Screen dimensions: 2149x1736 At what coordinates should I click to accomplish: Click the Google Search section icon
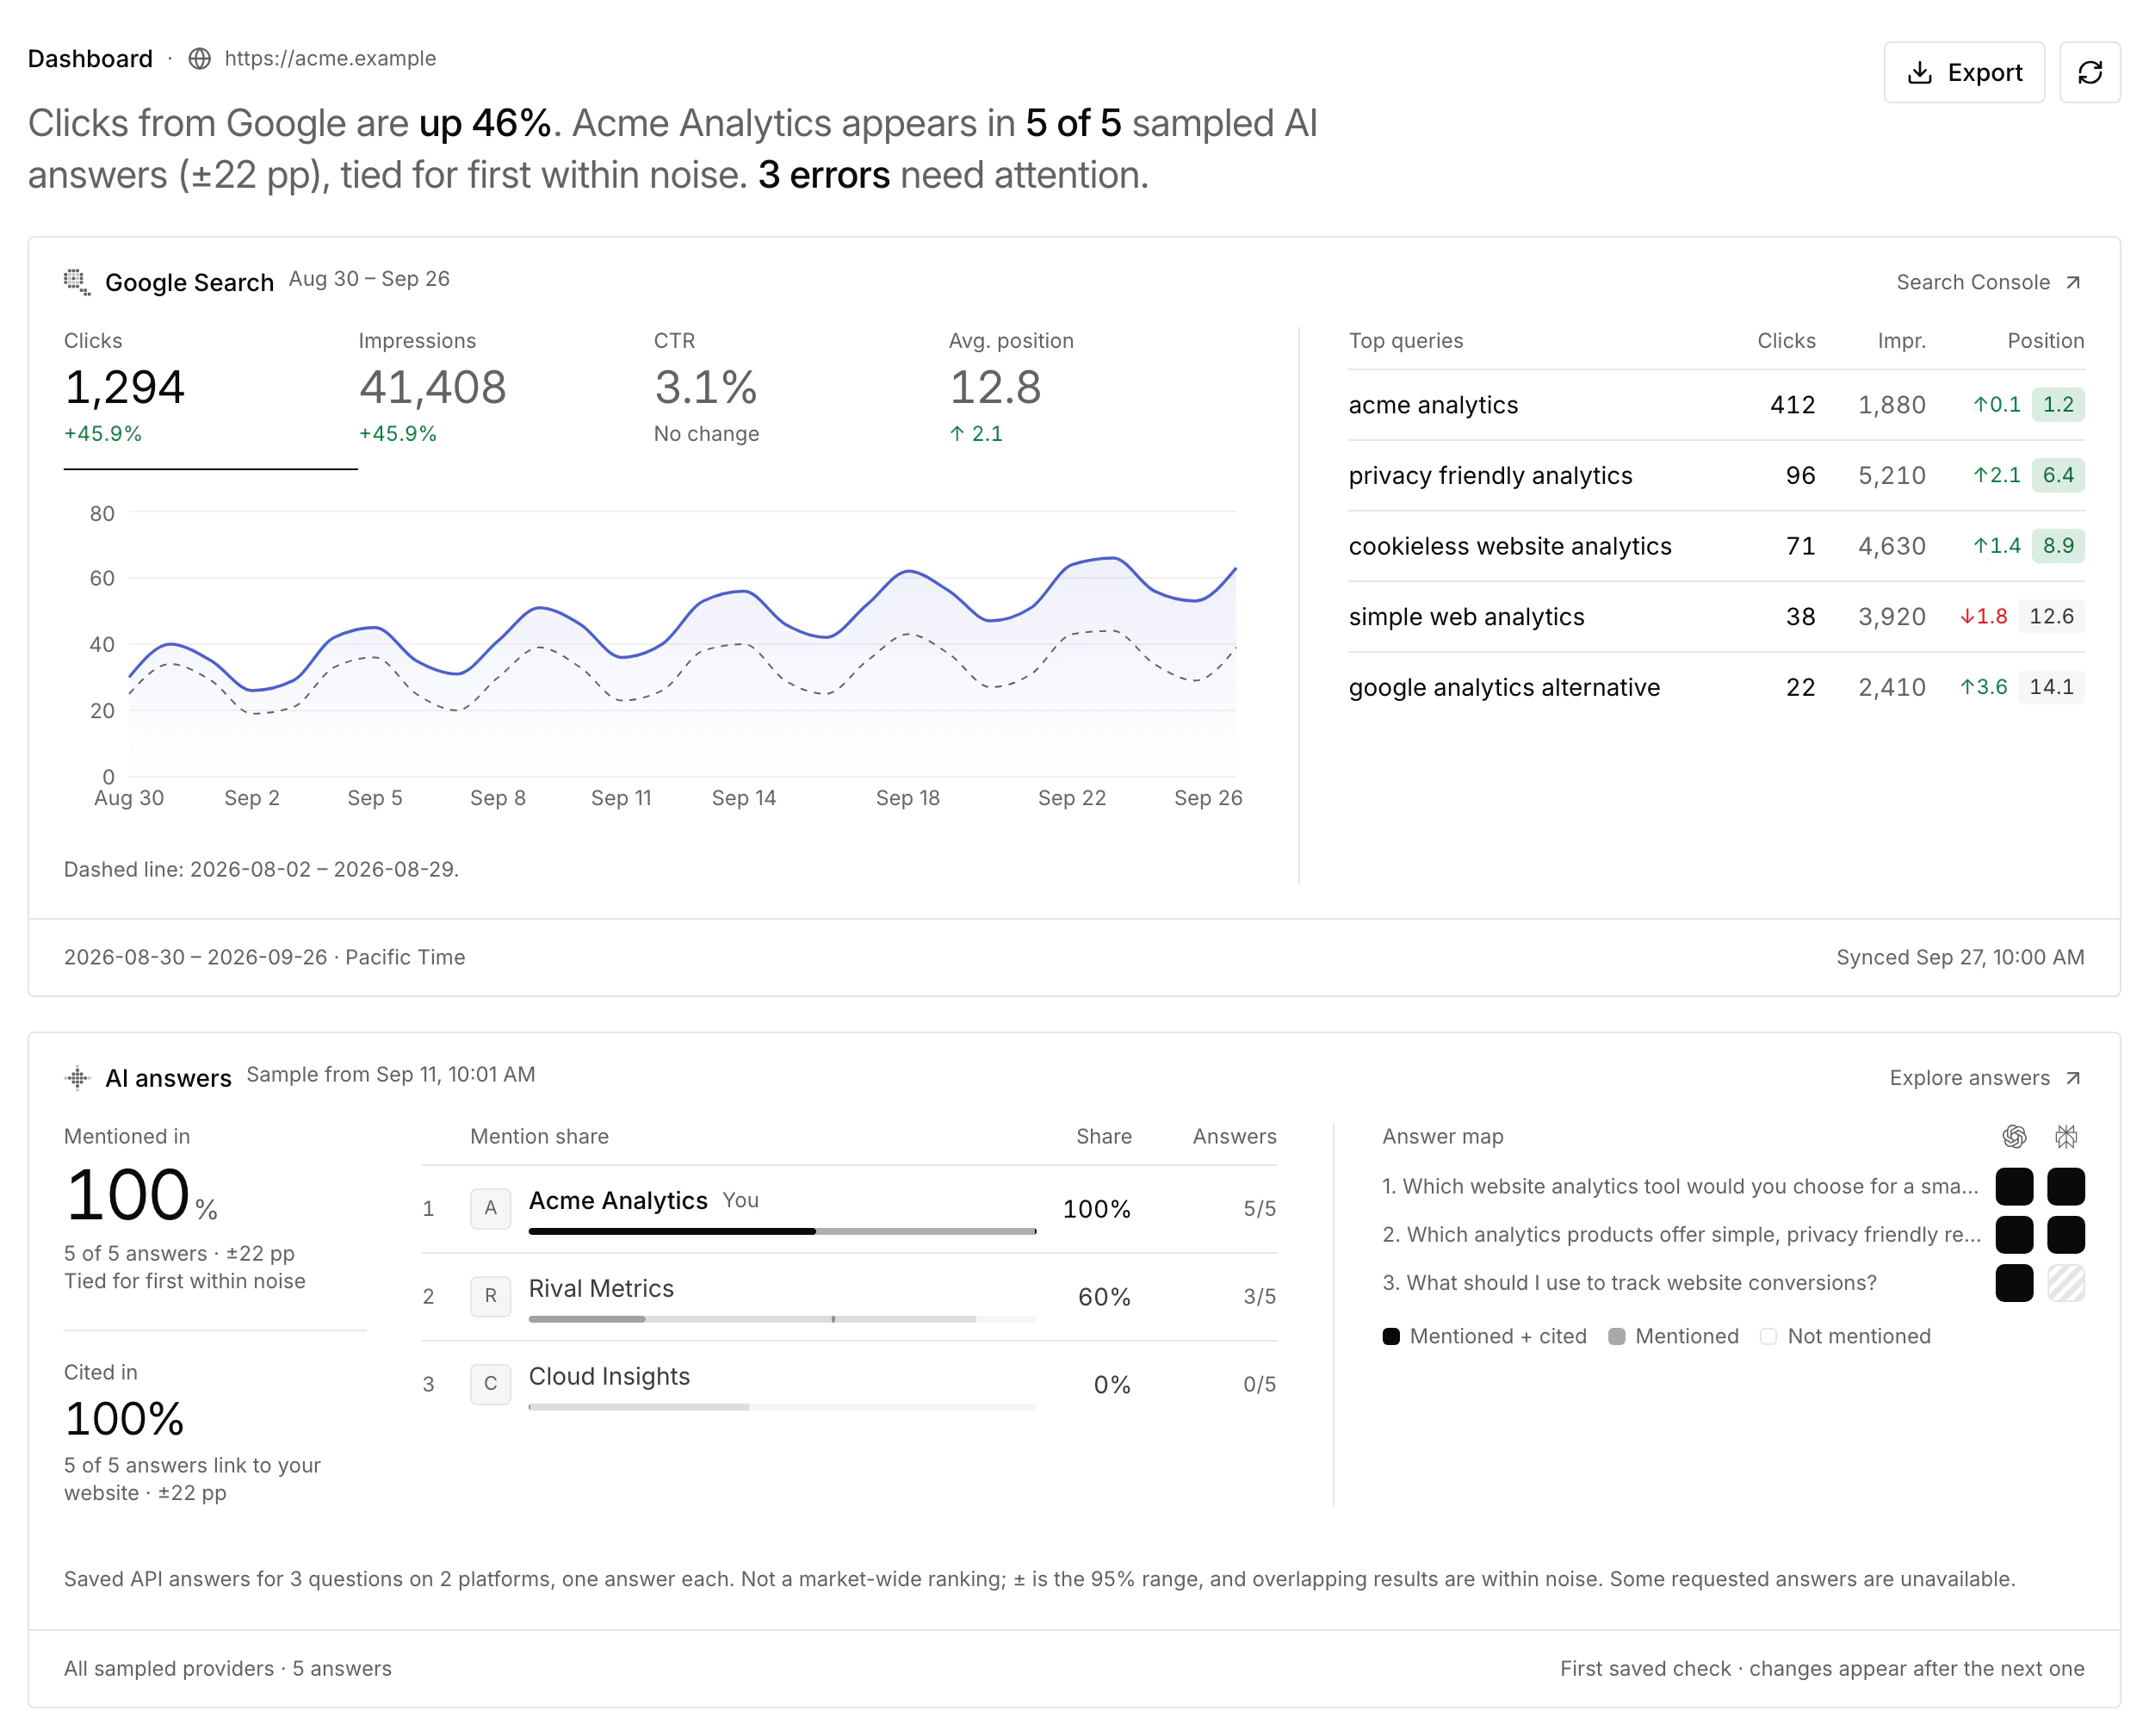tap(77, 282)
